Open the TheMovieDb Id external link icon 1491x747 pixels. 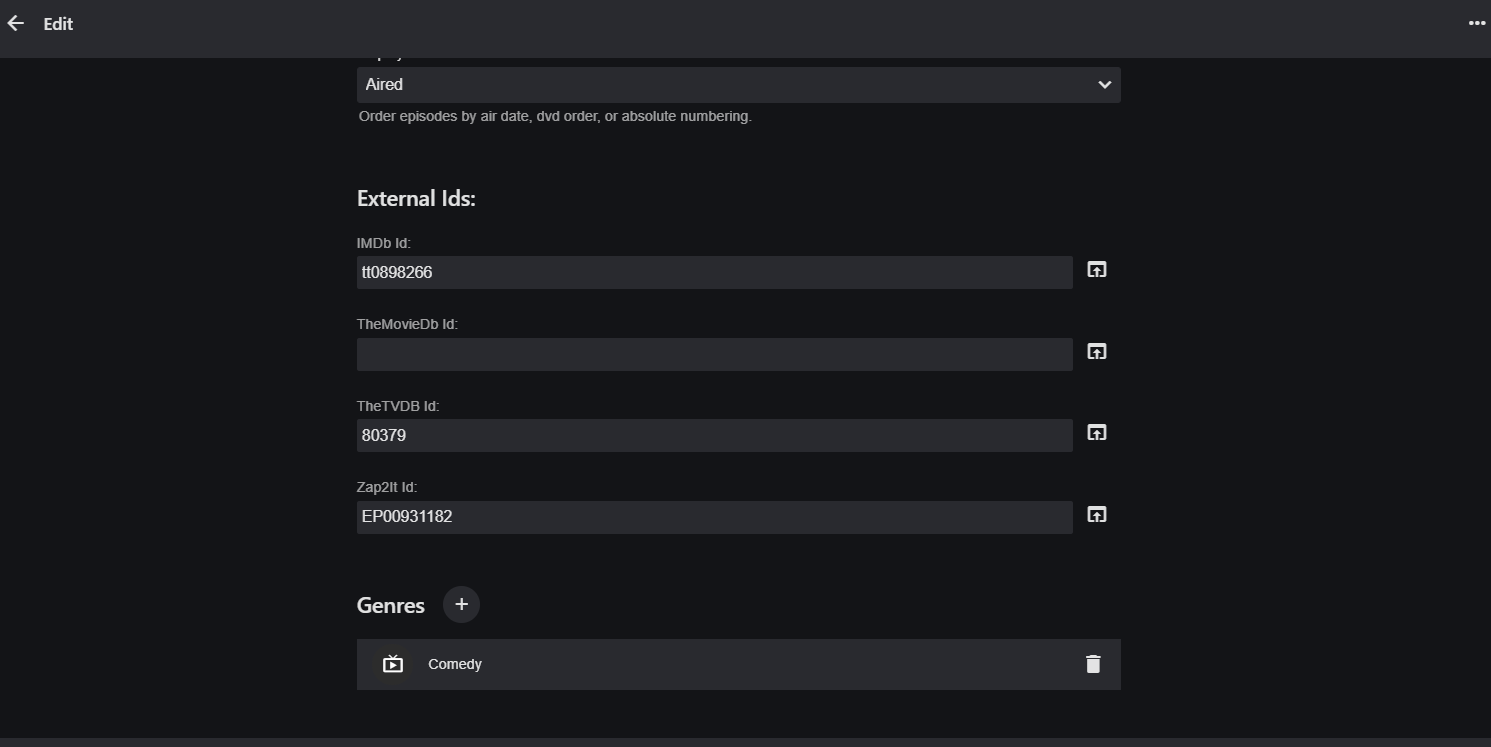pos(1097,352)
